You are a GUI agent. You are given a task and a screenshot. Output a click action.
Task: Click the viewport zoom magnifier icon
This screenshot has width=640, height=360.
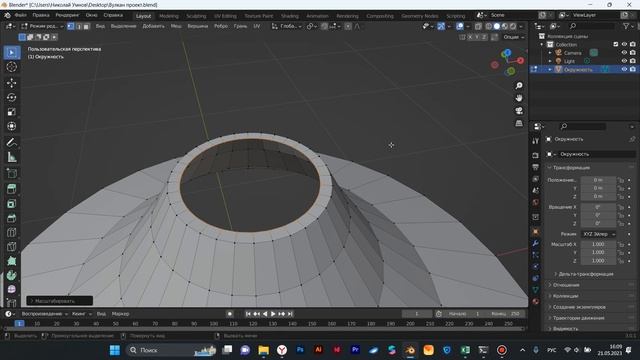[x=519, y=86]
